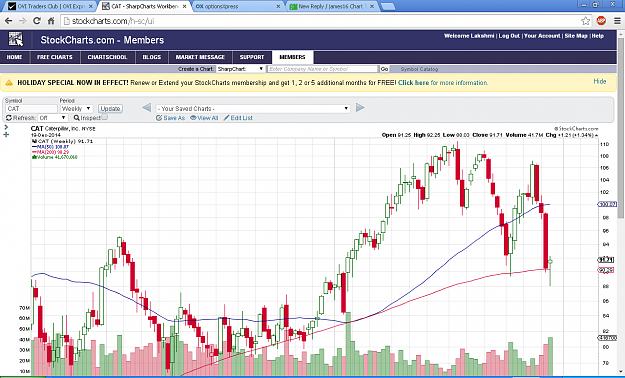The width and height of the screenshot is (625, 378).
Task: Open the Symbol Catalog link
Action: [x=419, y=69]
